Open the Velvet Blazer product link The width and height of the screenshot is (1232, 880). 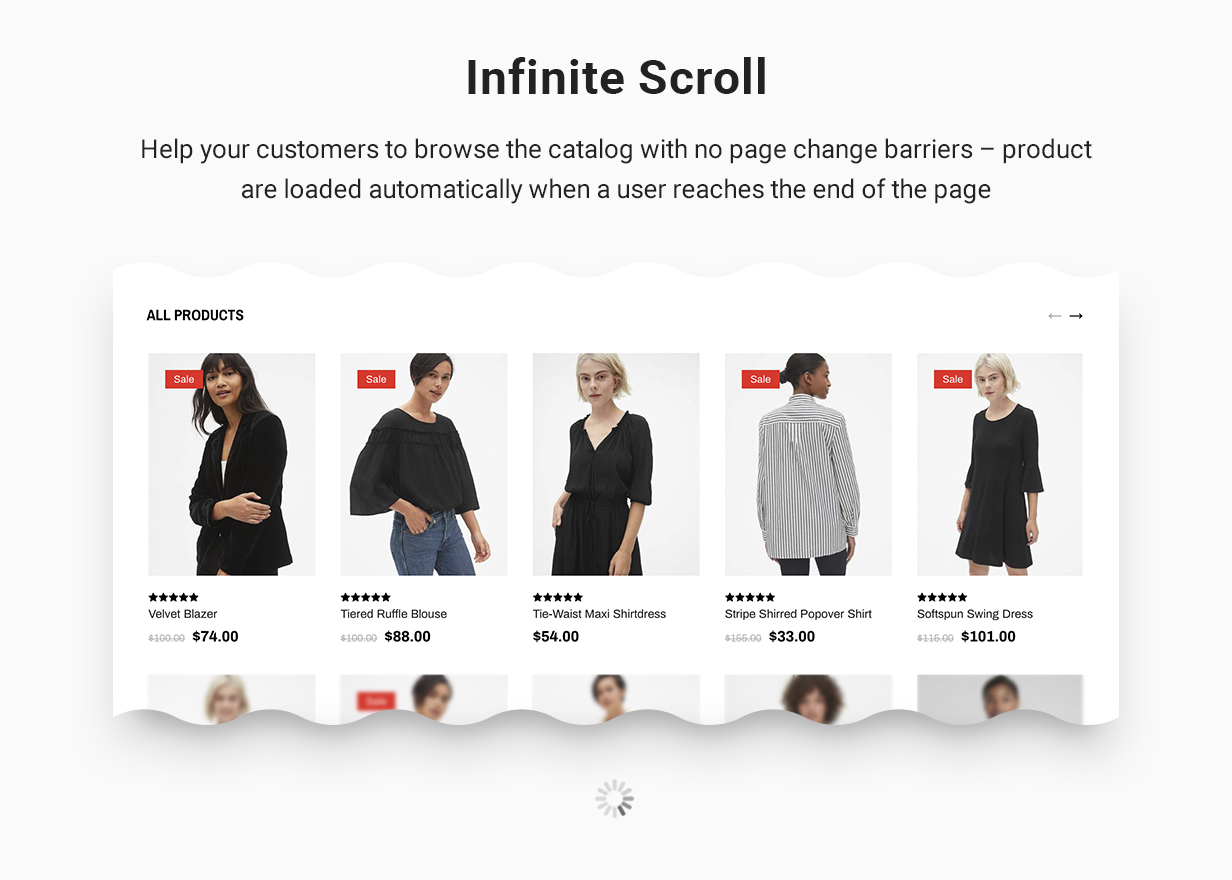pyautogui.click(x=183, y=614)
